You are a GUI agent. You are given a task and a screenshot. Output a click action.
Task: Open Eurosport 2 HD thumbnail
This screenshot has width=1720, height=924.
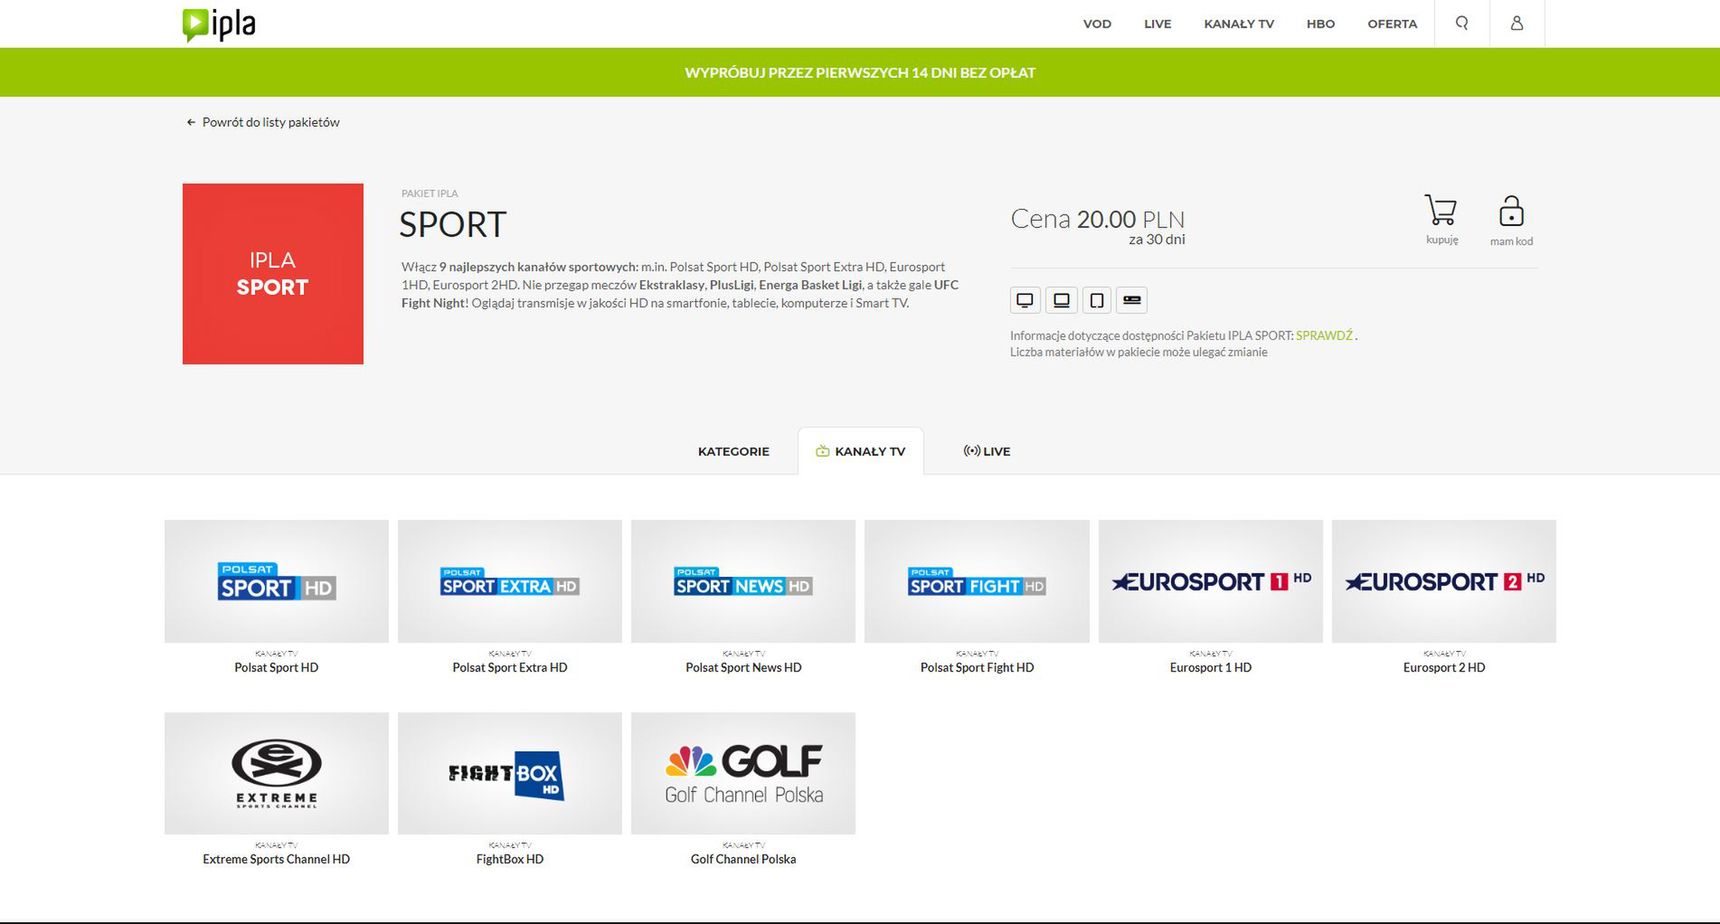point(1444,581)
